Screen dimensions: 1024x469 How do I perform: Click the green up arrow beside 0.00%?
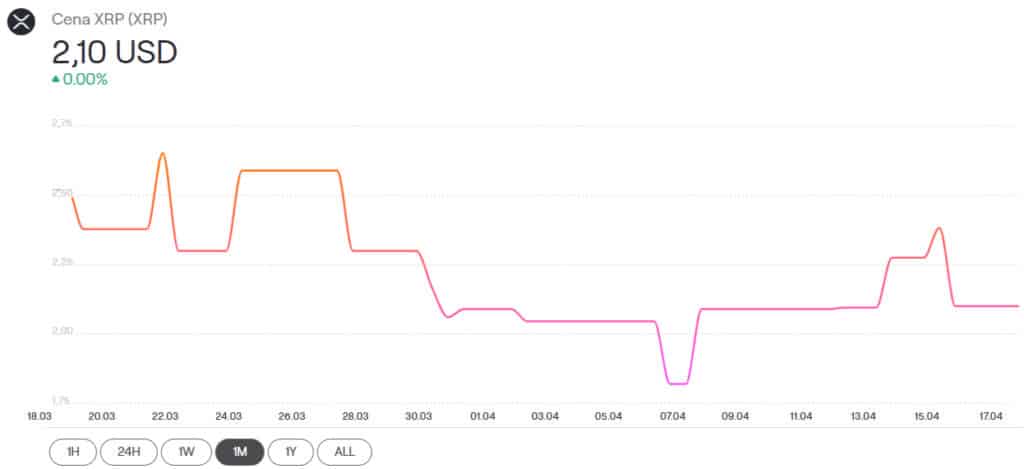56,79
